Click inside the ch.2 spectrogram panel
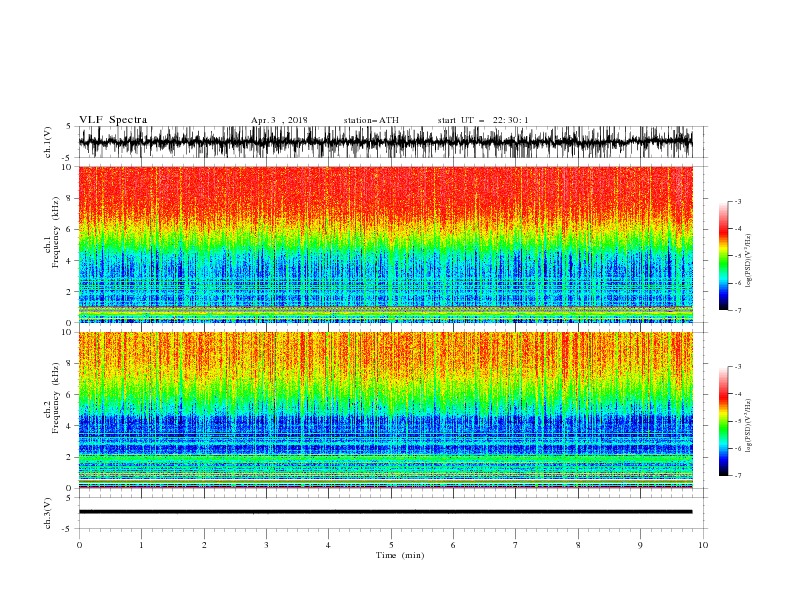 coord(385,410)
